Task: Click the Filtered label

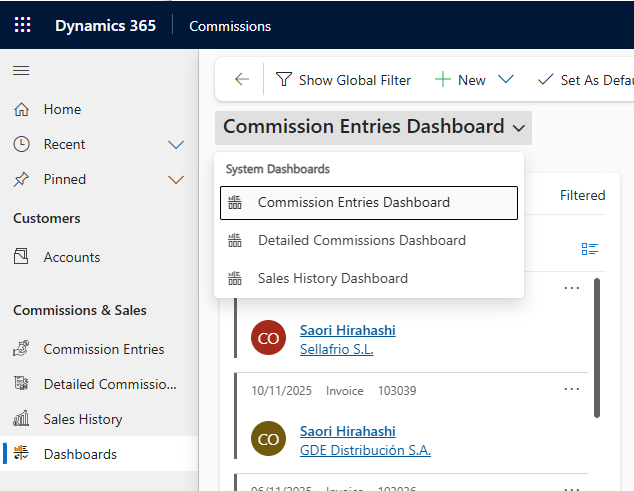Action: point(583,195)
